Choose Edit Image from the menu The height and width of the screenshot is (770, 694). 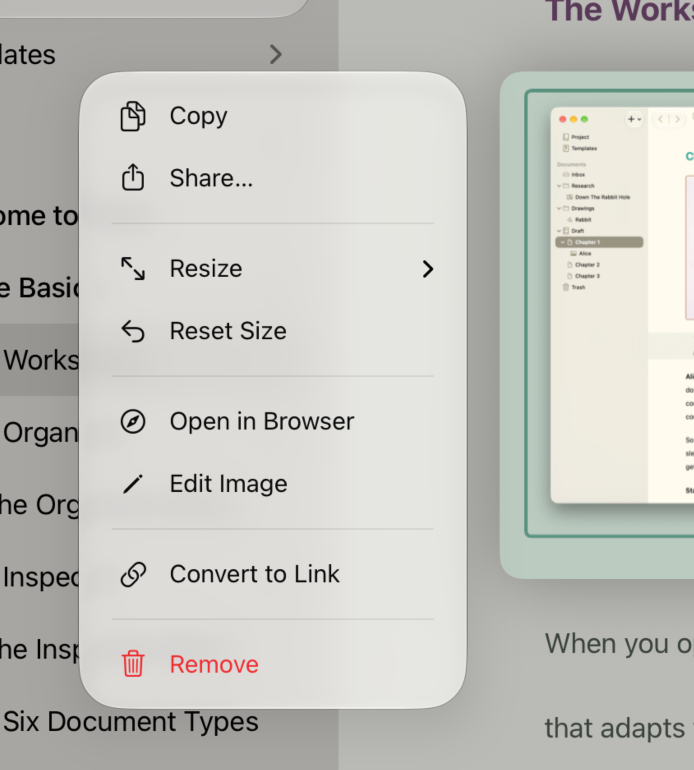tap(273, 484)
